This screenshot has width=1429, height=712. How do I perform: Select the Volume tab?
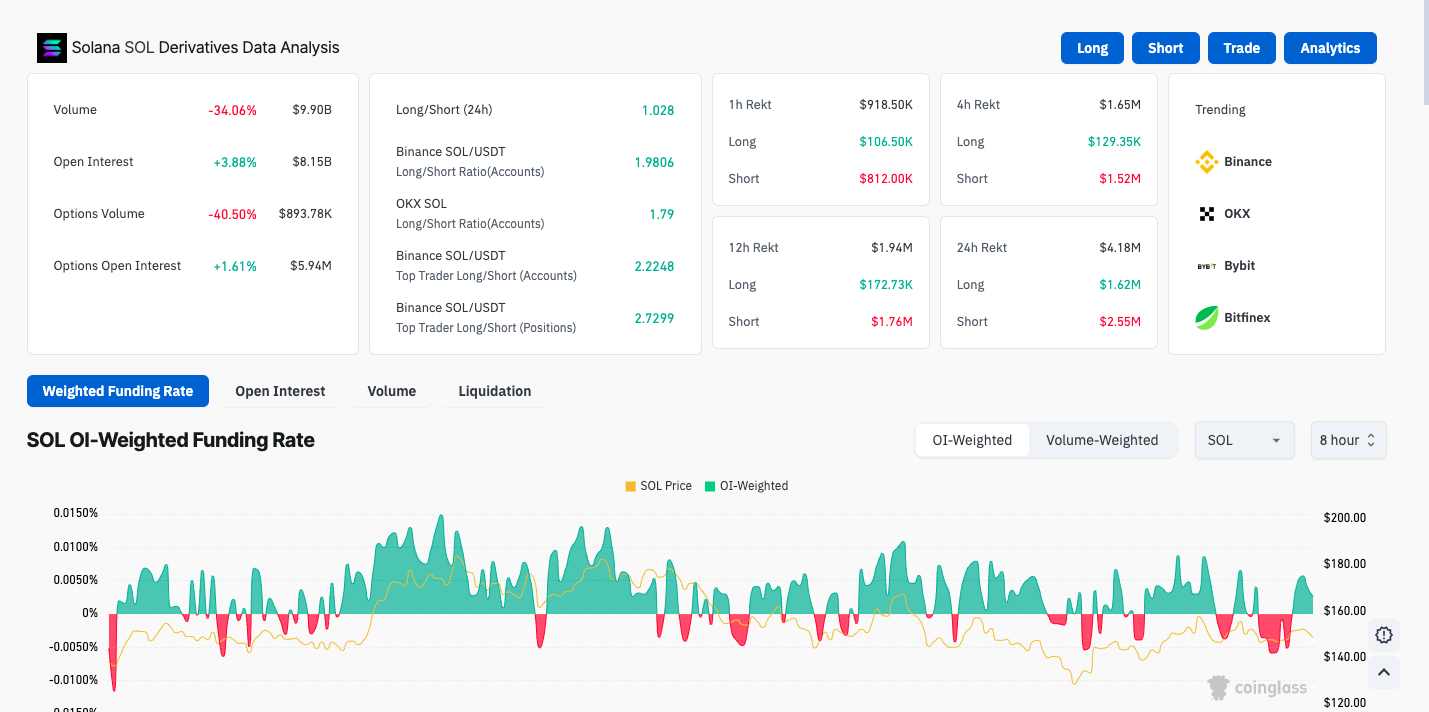click(391, 391)
